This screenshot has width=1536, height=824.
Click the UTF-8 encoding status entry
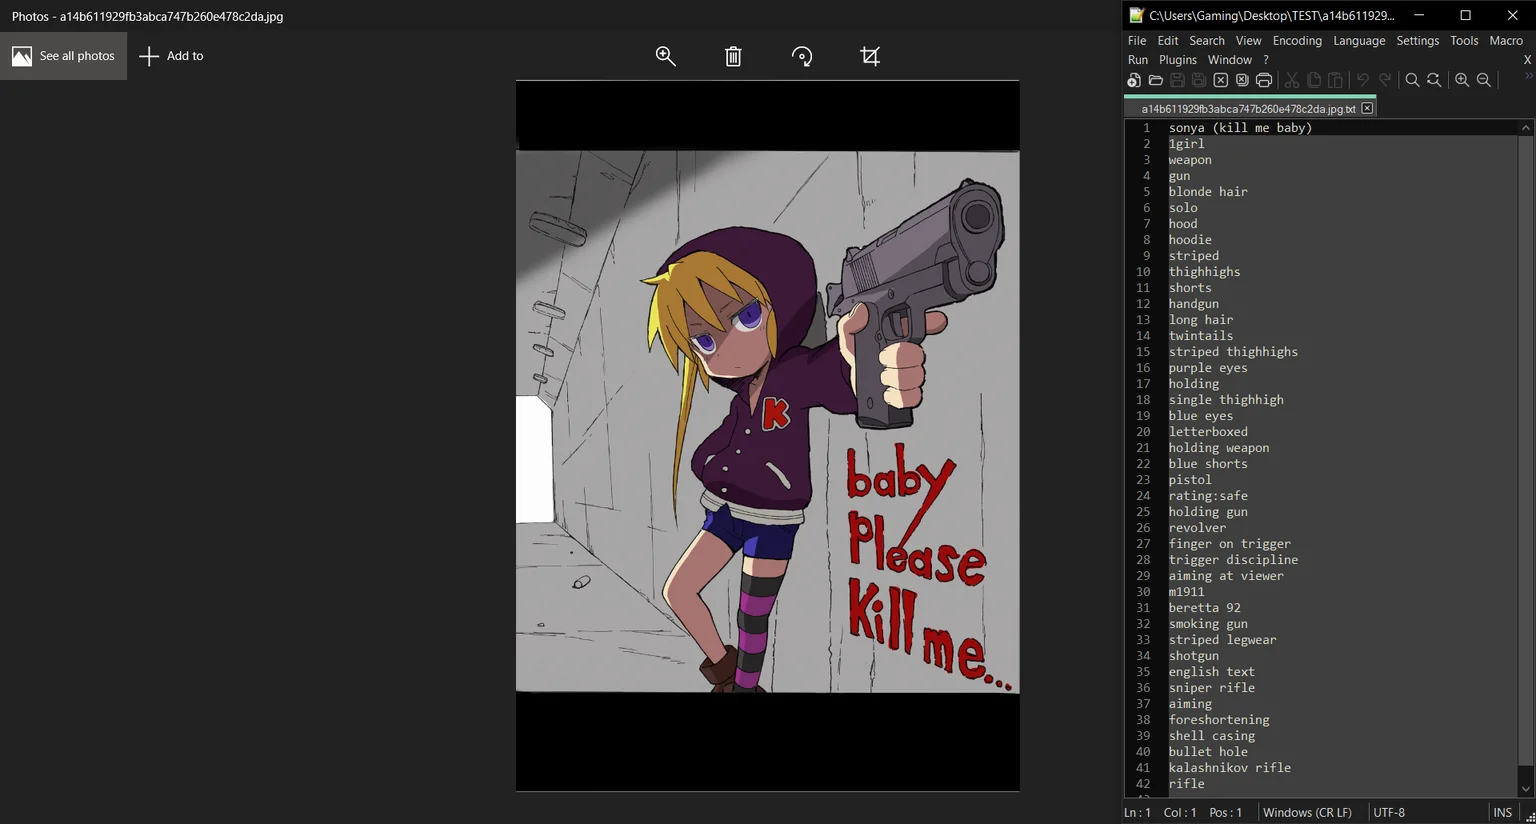point(1389,812)
